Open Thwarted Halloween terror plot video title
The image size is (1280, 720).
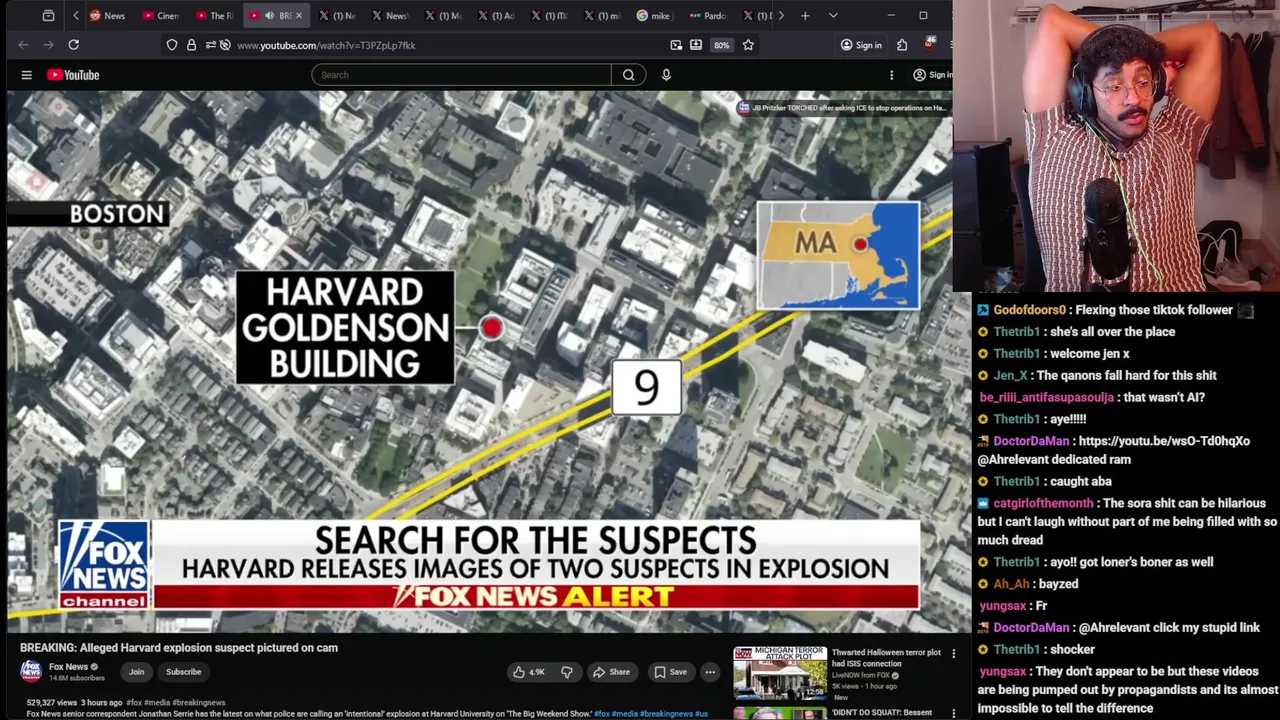point(886,657)
